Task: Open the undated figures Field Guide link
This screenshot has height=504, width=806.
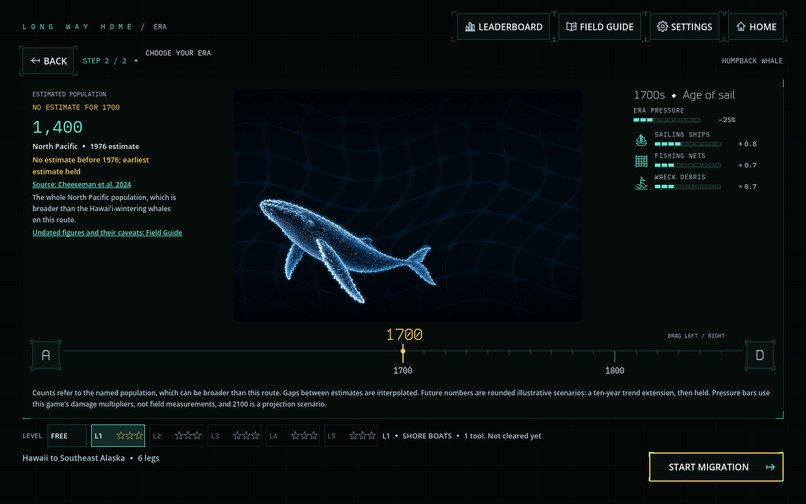Action: [x=107, y=232]
